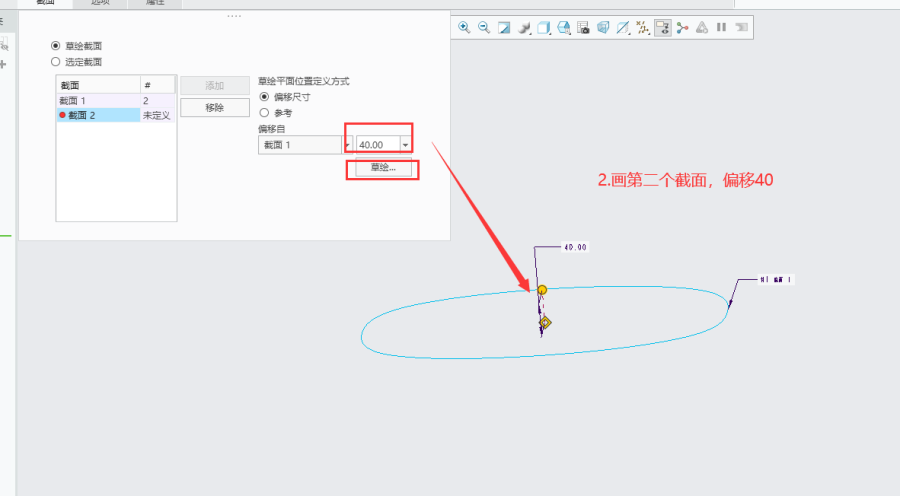The width and height of the screenshot is (900, 496).
Task: Select the 草绘截面 radio button
Action: pos(56,46)
